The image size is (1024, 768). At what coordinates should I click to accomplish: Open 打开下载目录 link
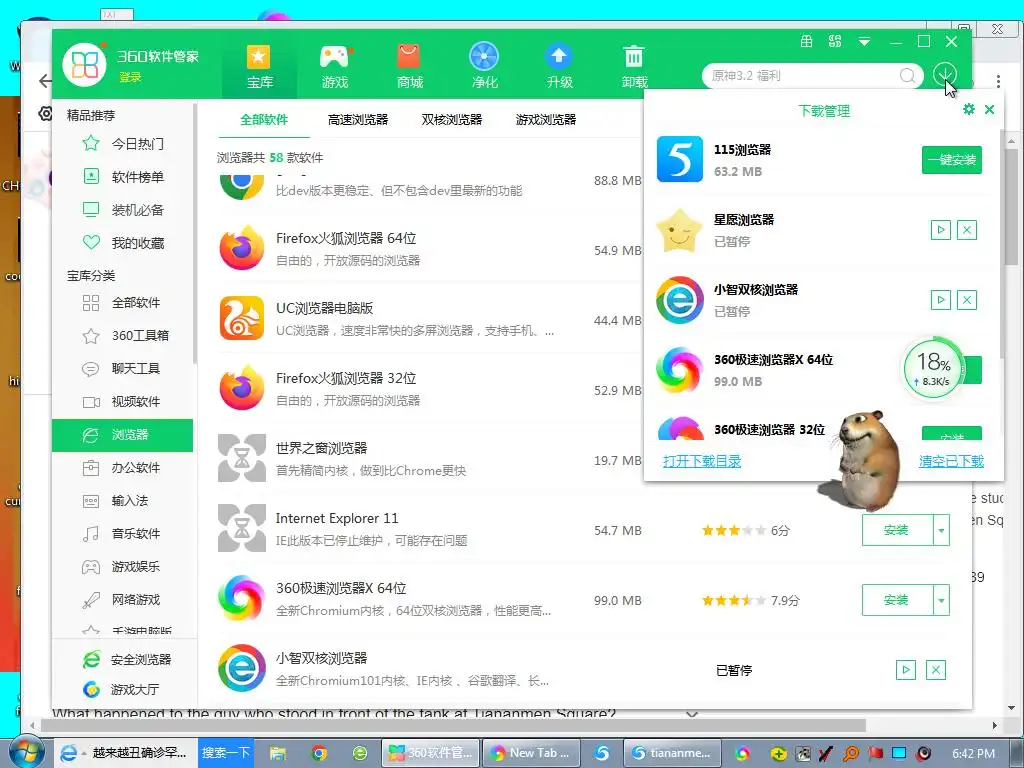(x=702, y=461)
